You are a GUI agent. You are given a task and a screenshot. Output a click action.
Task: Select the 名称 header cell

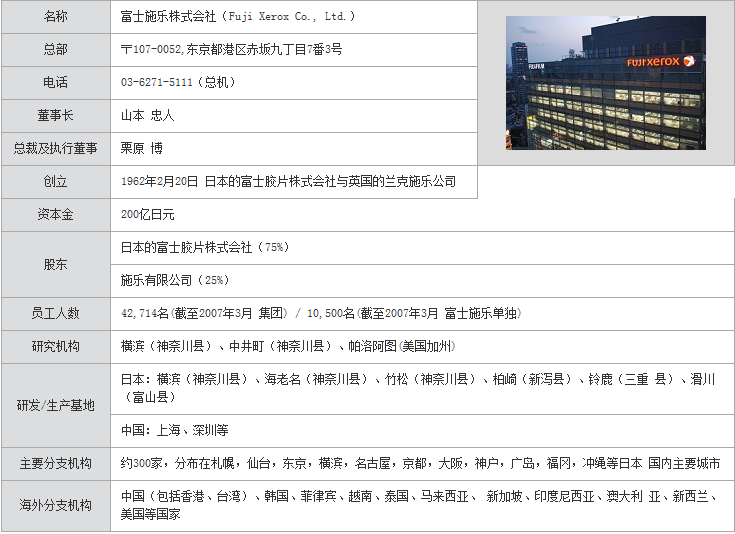click(56, 17)
